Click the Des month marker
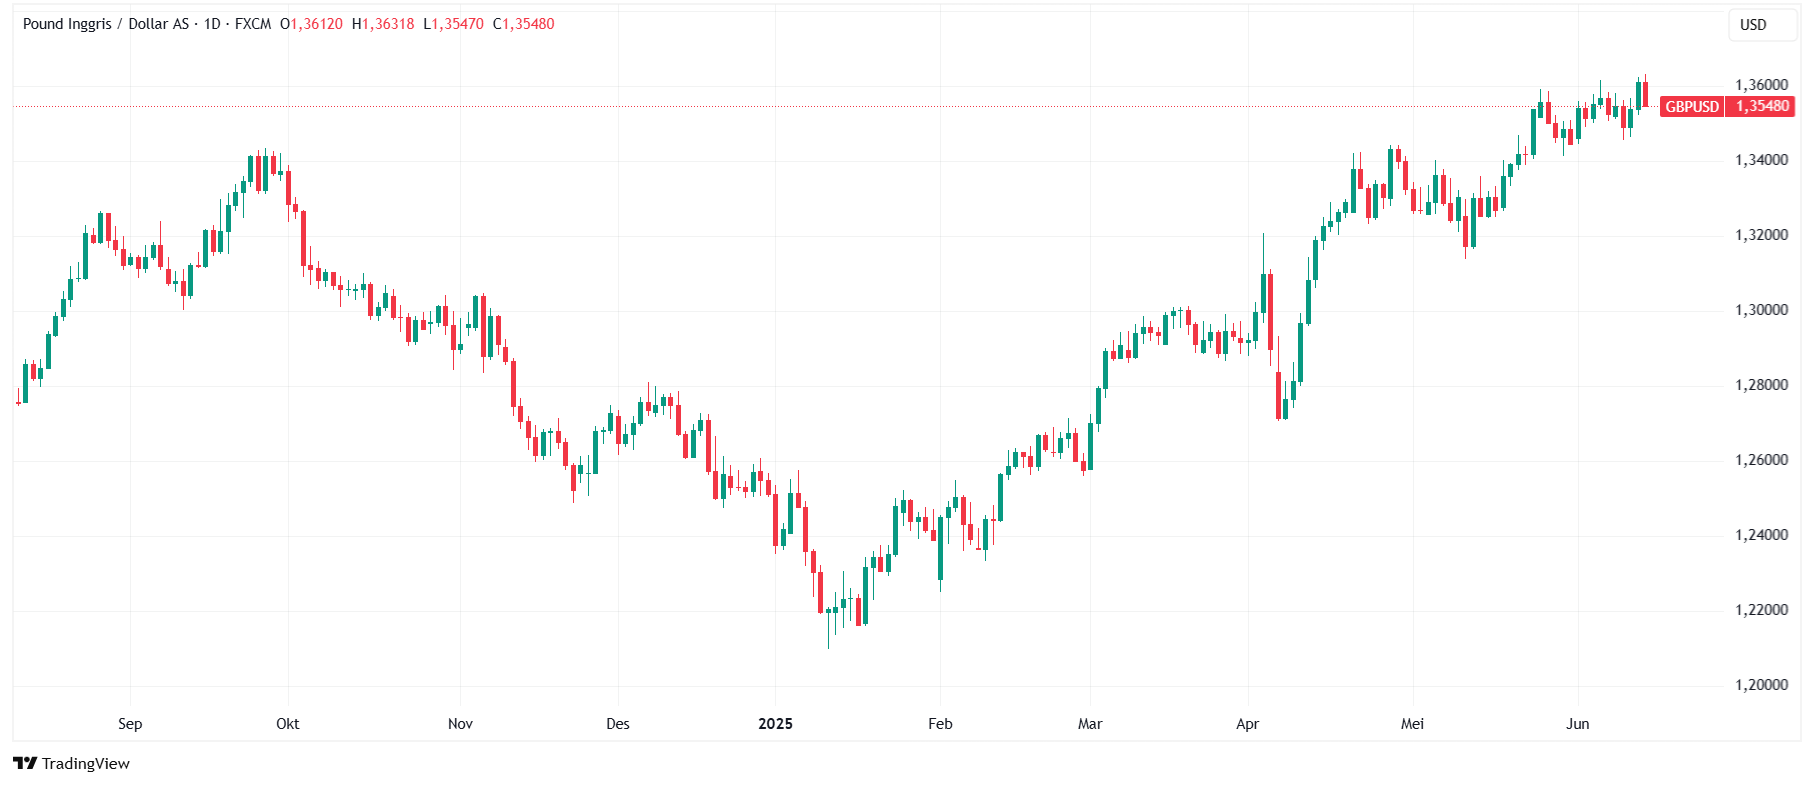This screenshot has height=785, width=1813. [618, 724]
